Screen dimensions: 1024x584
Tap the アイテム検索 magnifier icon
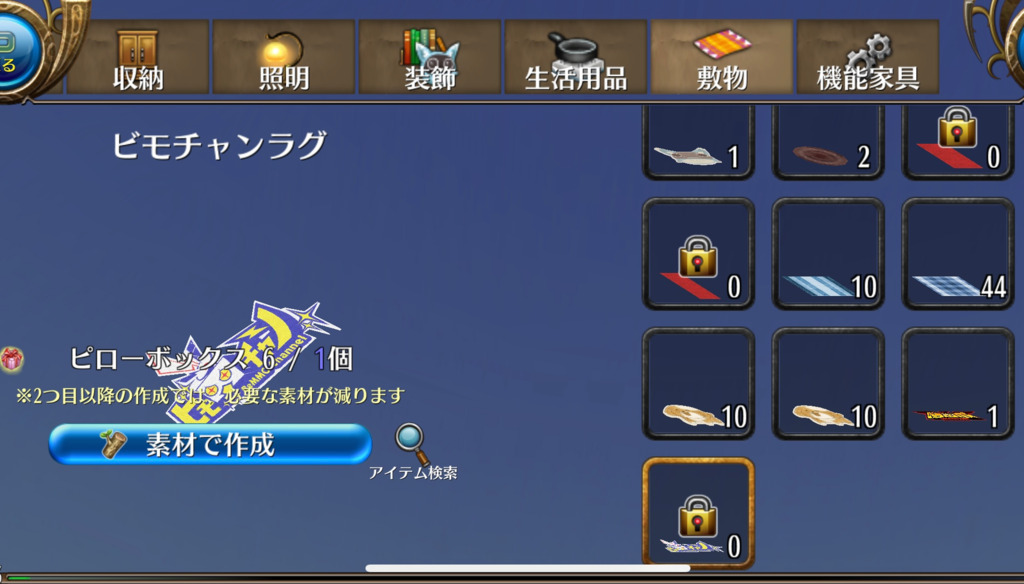[412, 444]
